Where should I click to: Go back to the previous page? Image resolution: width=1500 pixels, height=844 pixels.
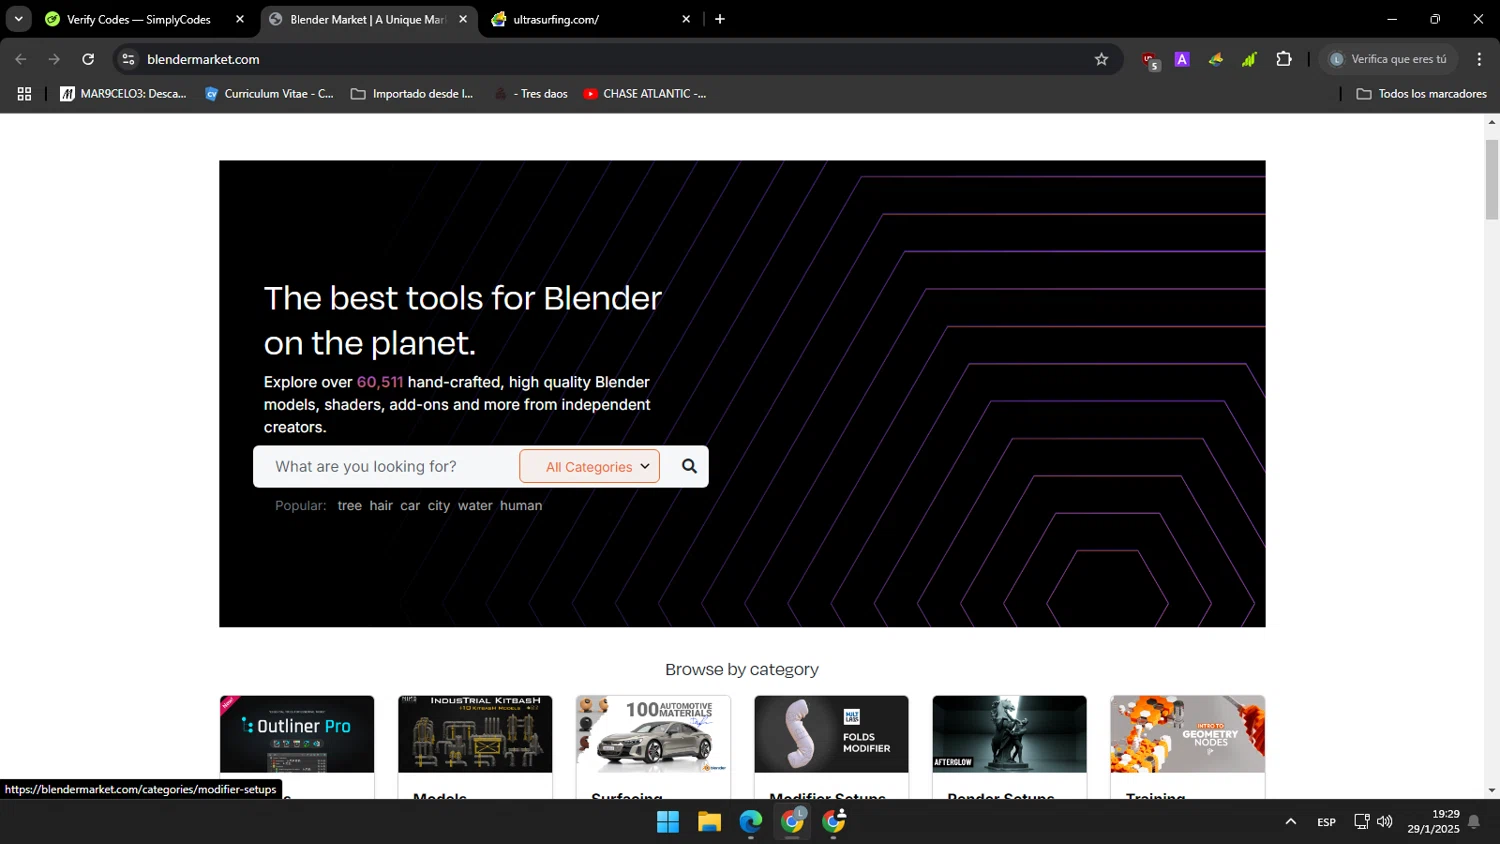point(21,59)
